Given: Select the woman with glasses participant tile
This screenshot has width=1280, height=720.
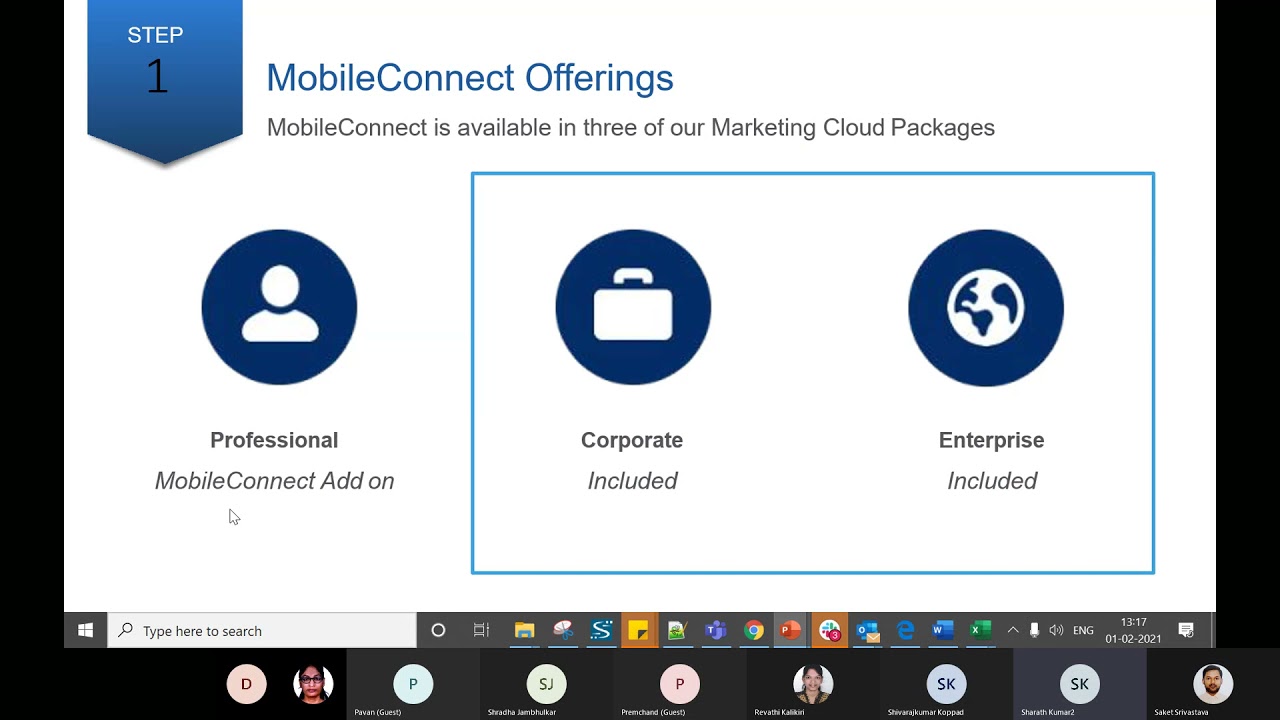Looking at the screenshot, I should point(313,684).
